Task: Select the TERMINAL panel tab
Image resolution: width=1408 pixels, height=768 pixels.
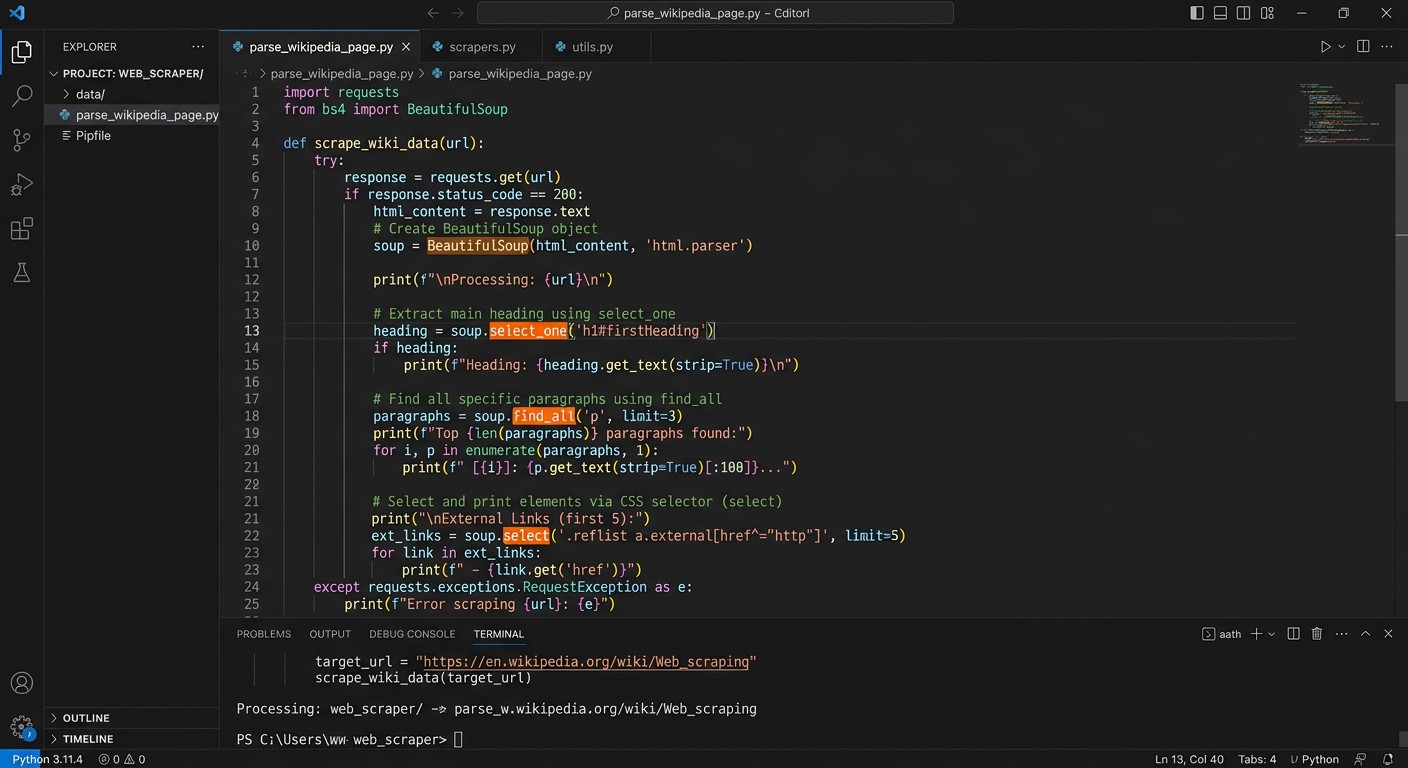Action: pyautogui.click(x=499, y=634)
